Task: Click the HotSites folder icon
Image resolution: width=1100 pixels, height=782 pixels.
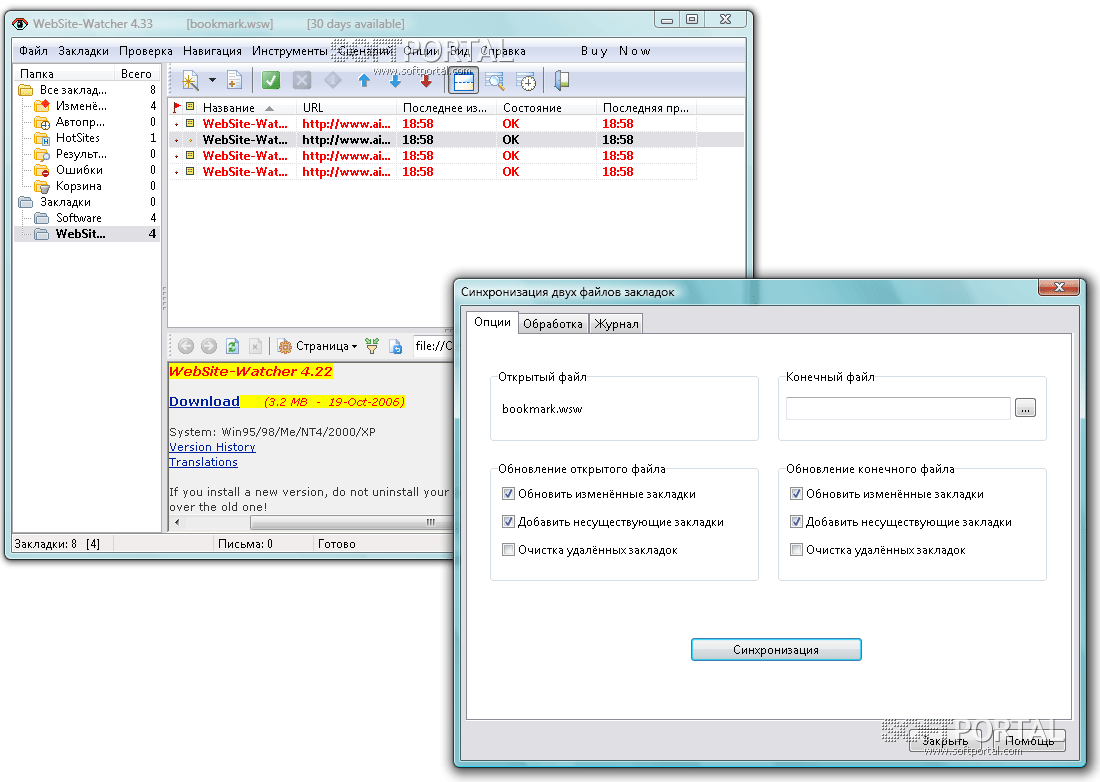Action: (x=42, y=138)
